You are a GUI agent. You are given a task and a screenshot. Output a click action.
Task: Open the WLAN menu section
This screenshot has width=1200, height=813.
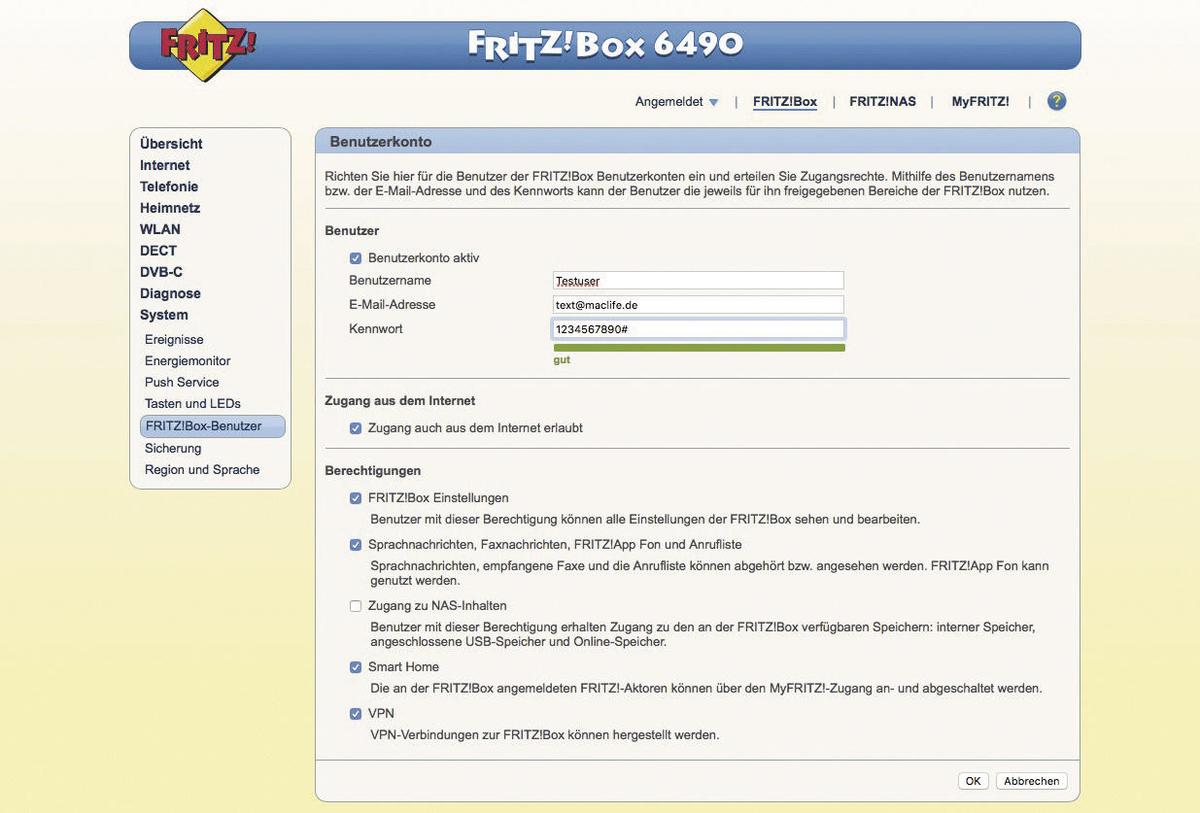point(160,229)
